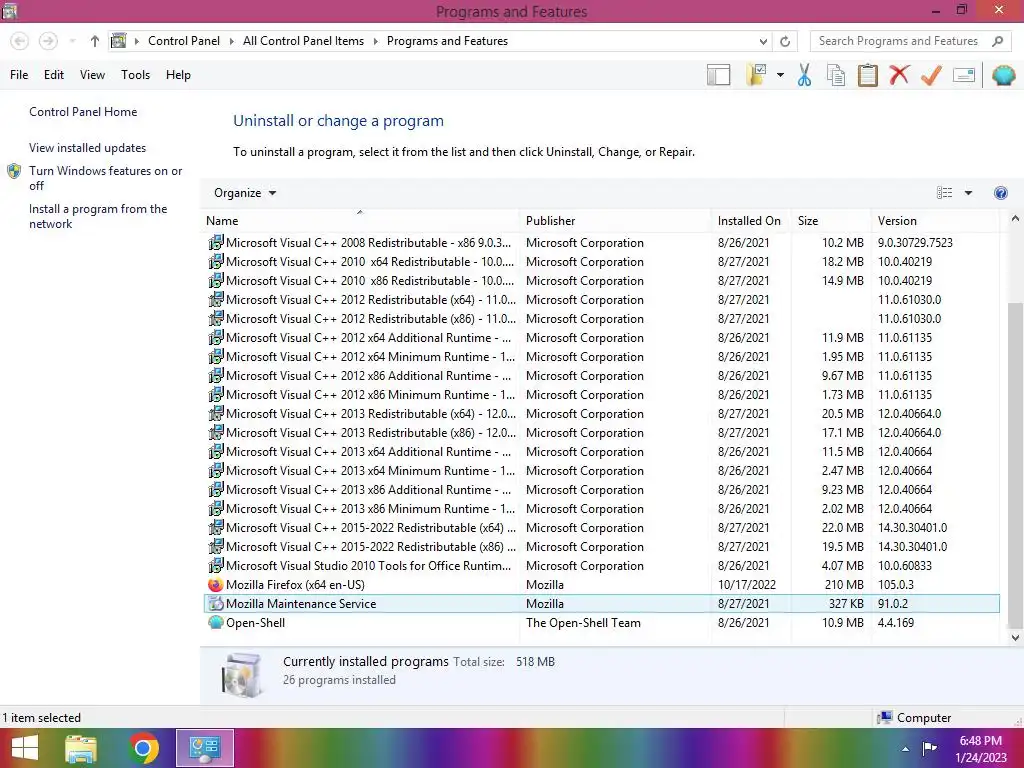The height and width of the screenshot is (768, 1024).
Task: Click the search magnifier icon
Action: 997,41
